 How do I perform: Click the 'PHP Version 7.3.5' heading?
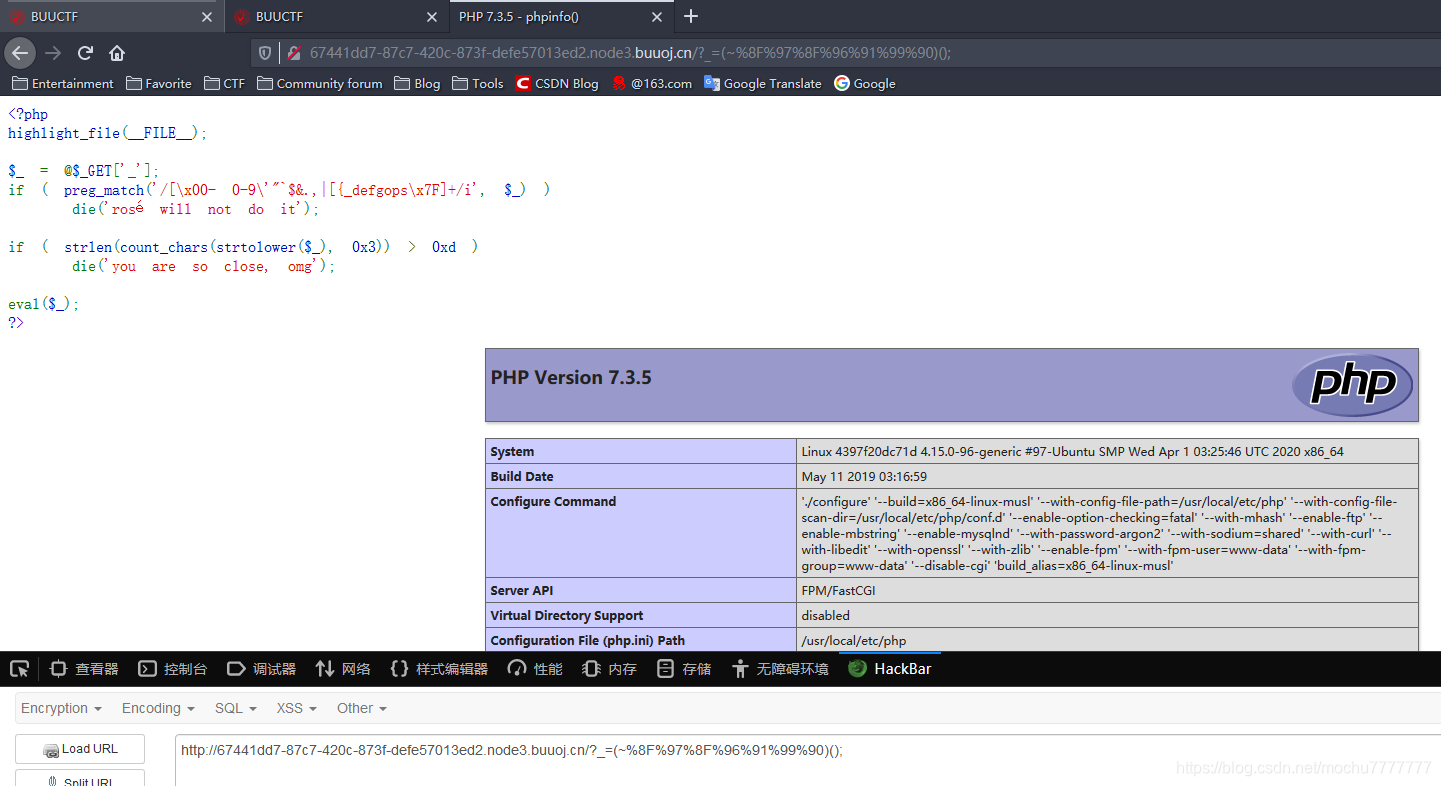tap(571, 378)
